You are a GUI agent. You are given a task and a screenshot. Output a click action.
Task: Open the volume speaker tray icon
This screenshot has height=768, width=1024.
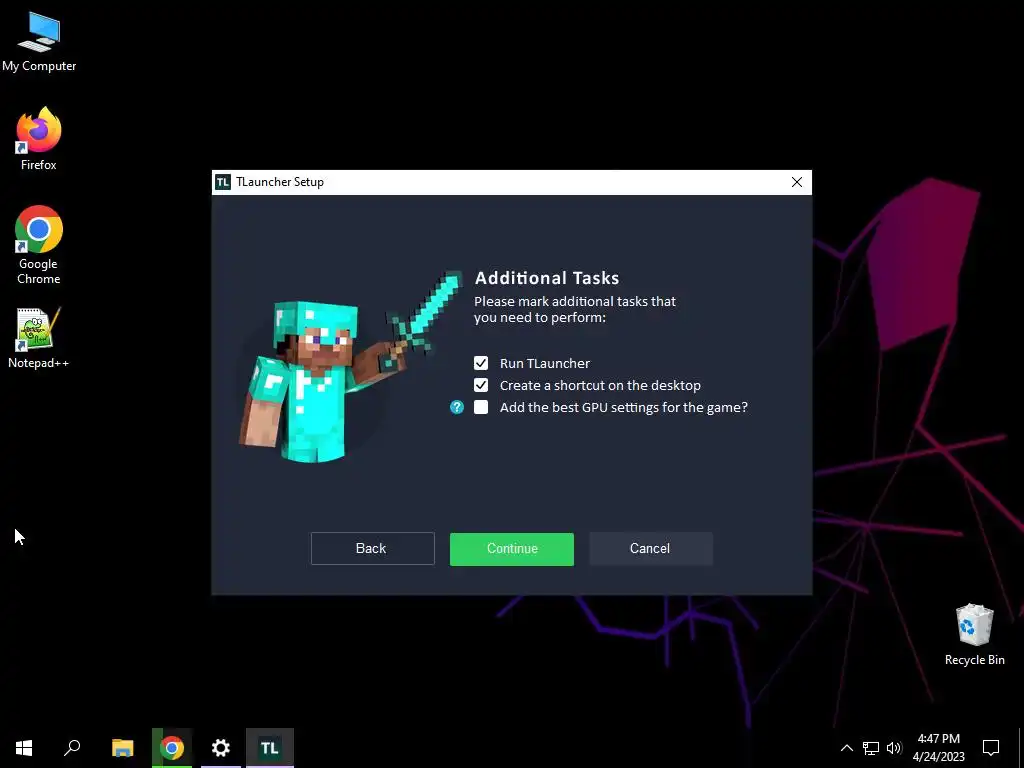(x=894, y=748)
